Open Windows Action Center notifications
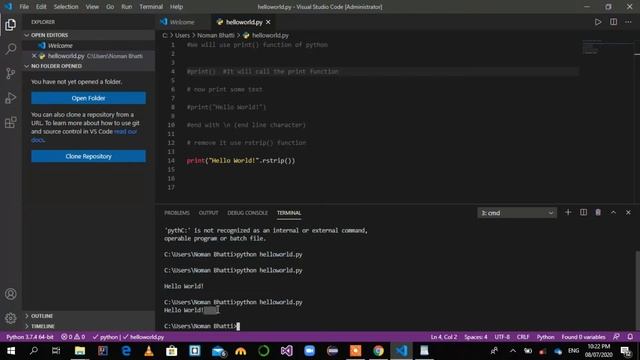 (626, 351)
